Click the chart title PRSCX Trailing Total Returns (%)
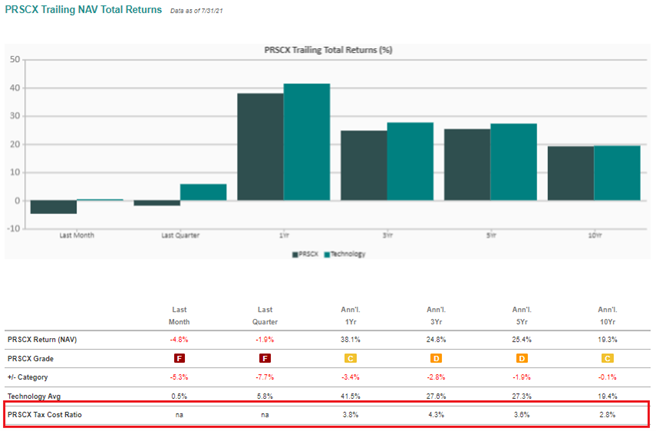The width and height of the screenshot is (656, 431). coord(328,50)
